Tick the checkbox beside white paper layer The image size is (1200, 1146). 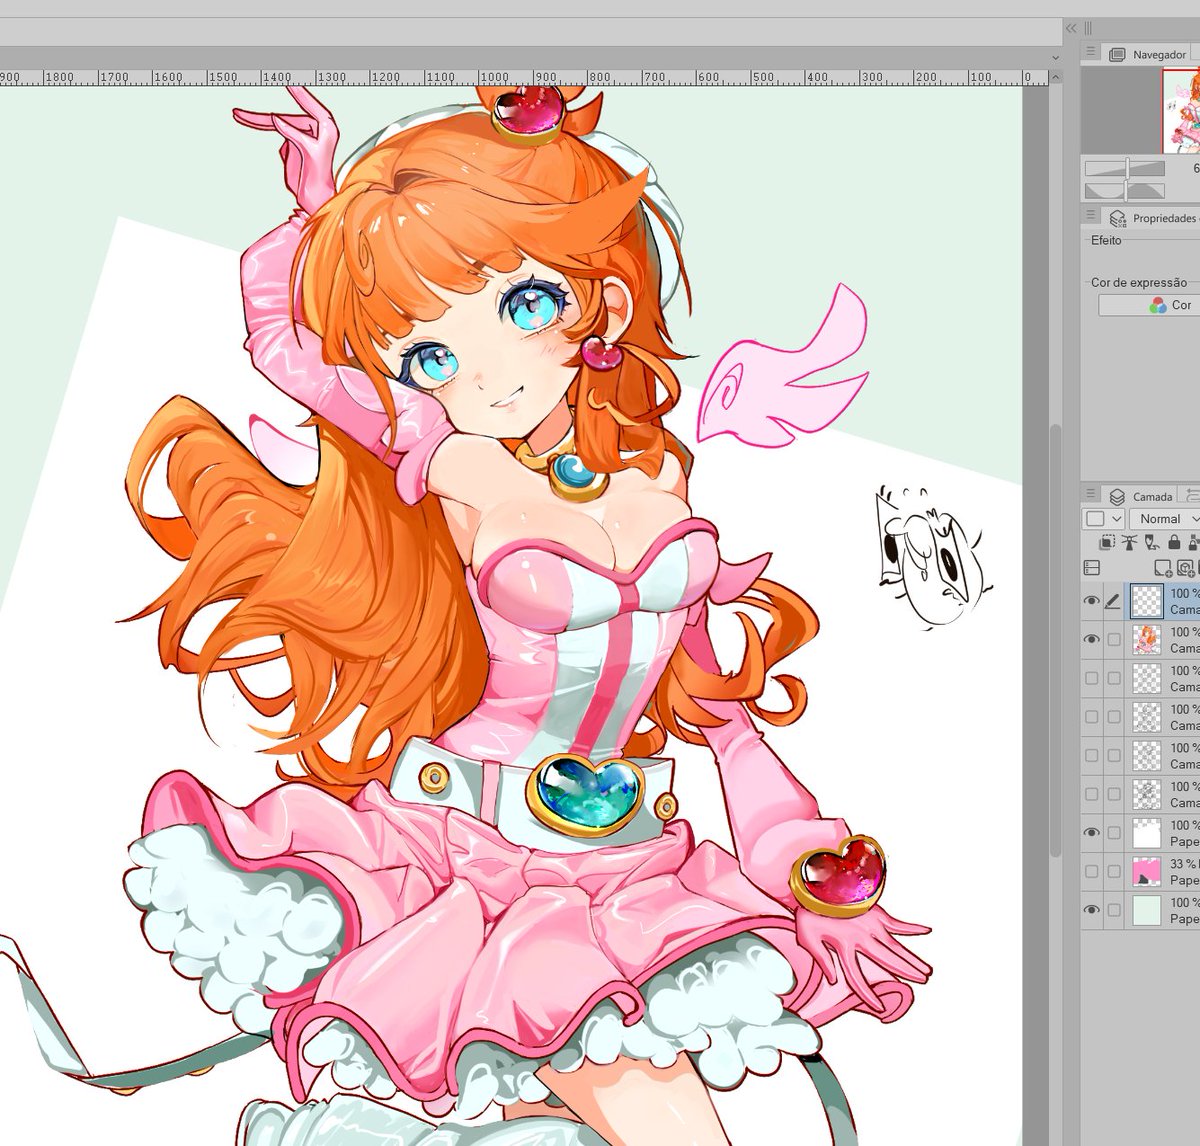tap(1114, 832)
